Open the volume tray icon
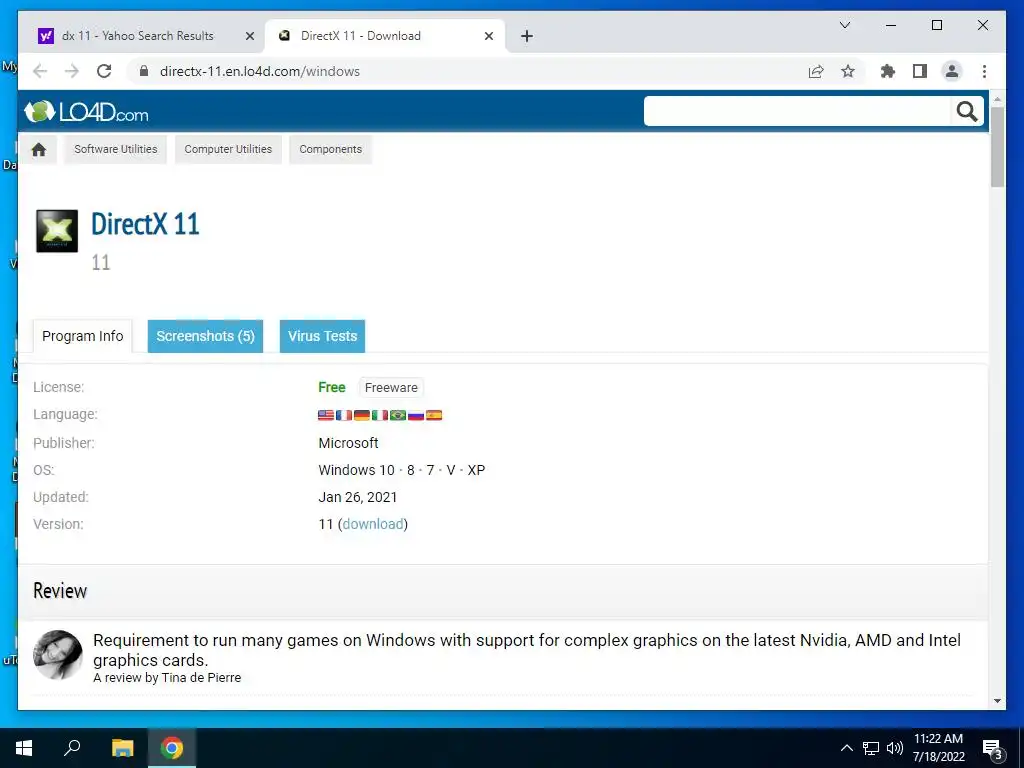 tap(895, 748)
